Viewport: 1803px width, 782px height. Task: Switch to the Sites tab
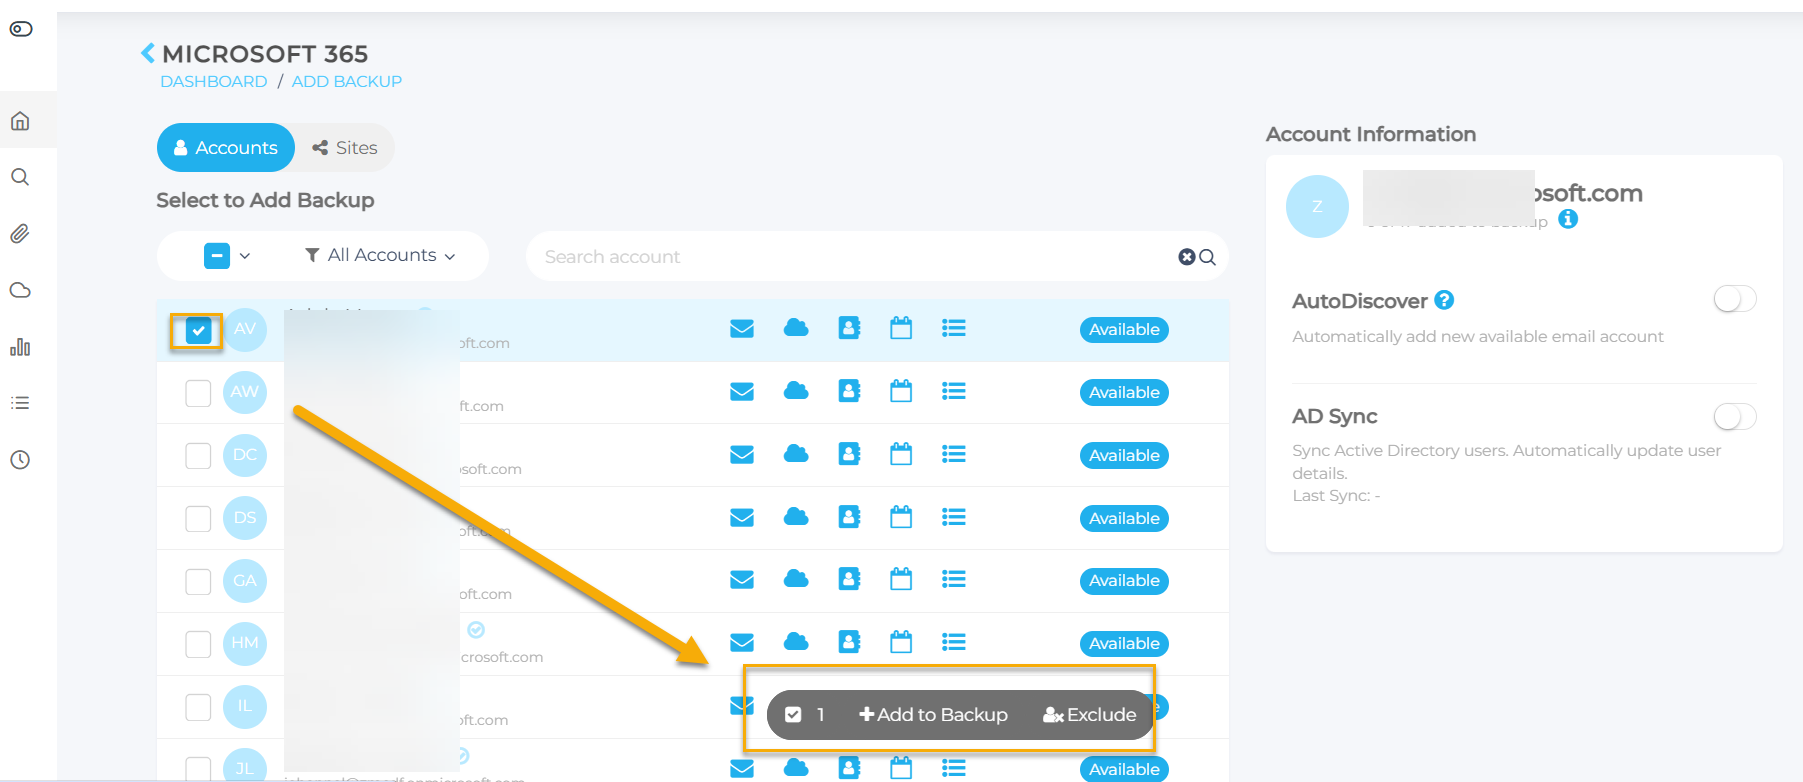point(345,148)
